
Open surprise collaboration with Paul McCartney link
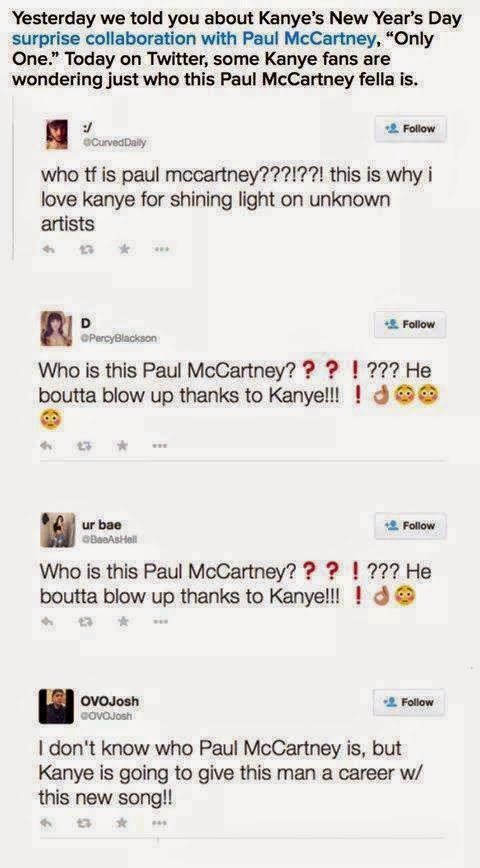click(193, 39)
